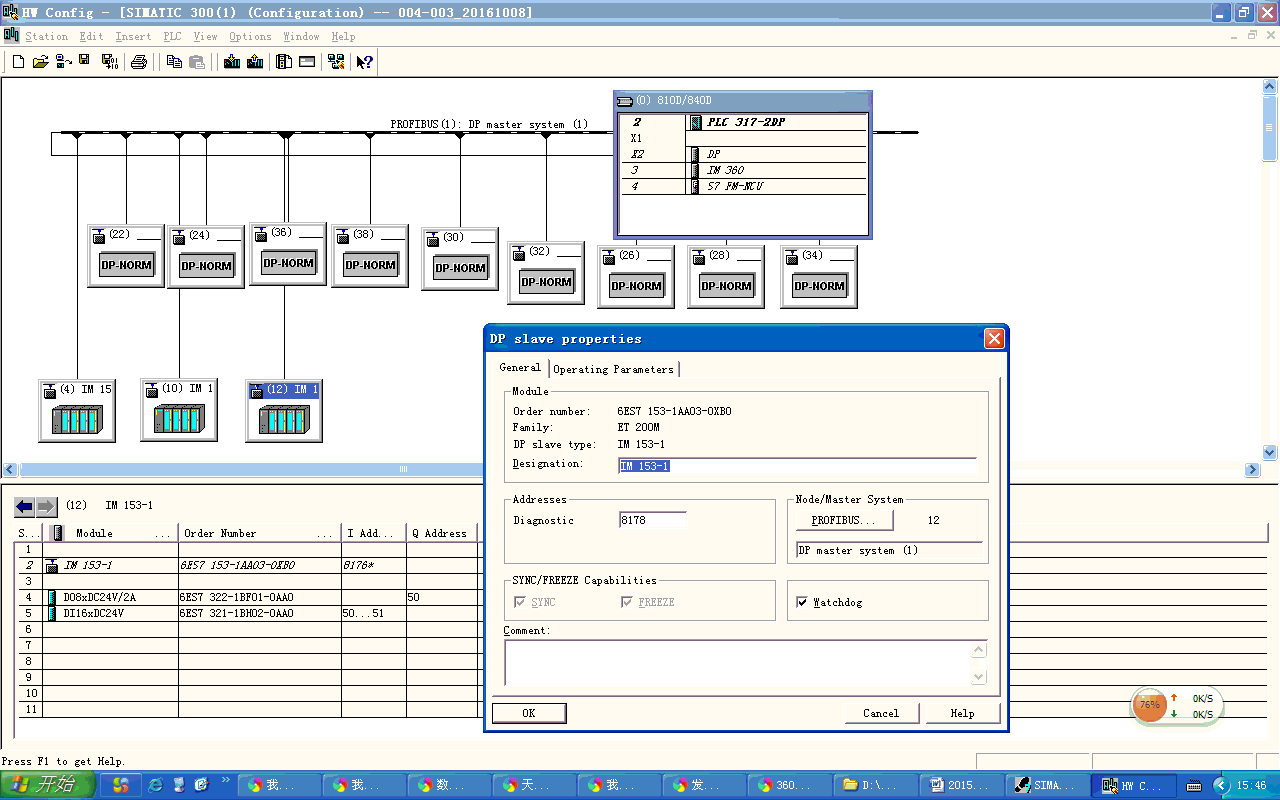Viewport: 1280px width, 800px height.
Task: Open the PLC menu
Action: click(173, 36)
